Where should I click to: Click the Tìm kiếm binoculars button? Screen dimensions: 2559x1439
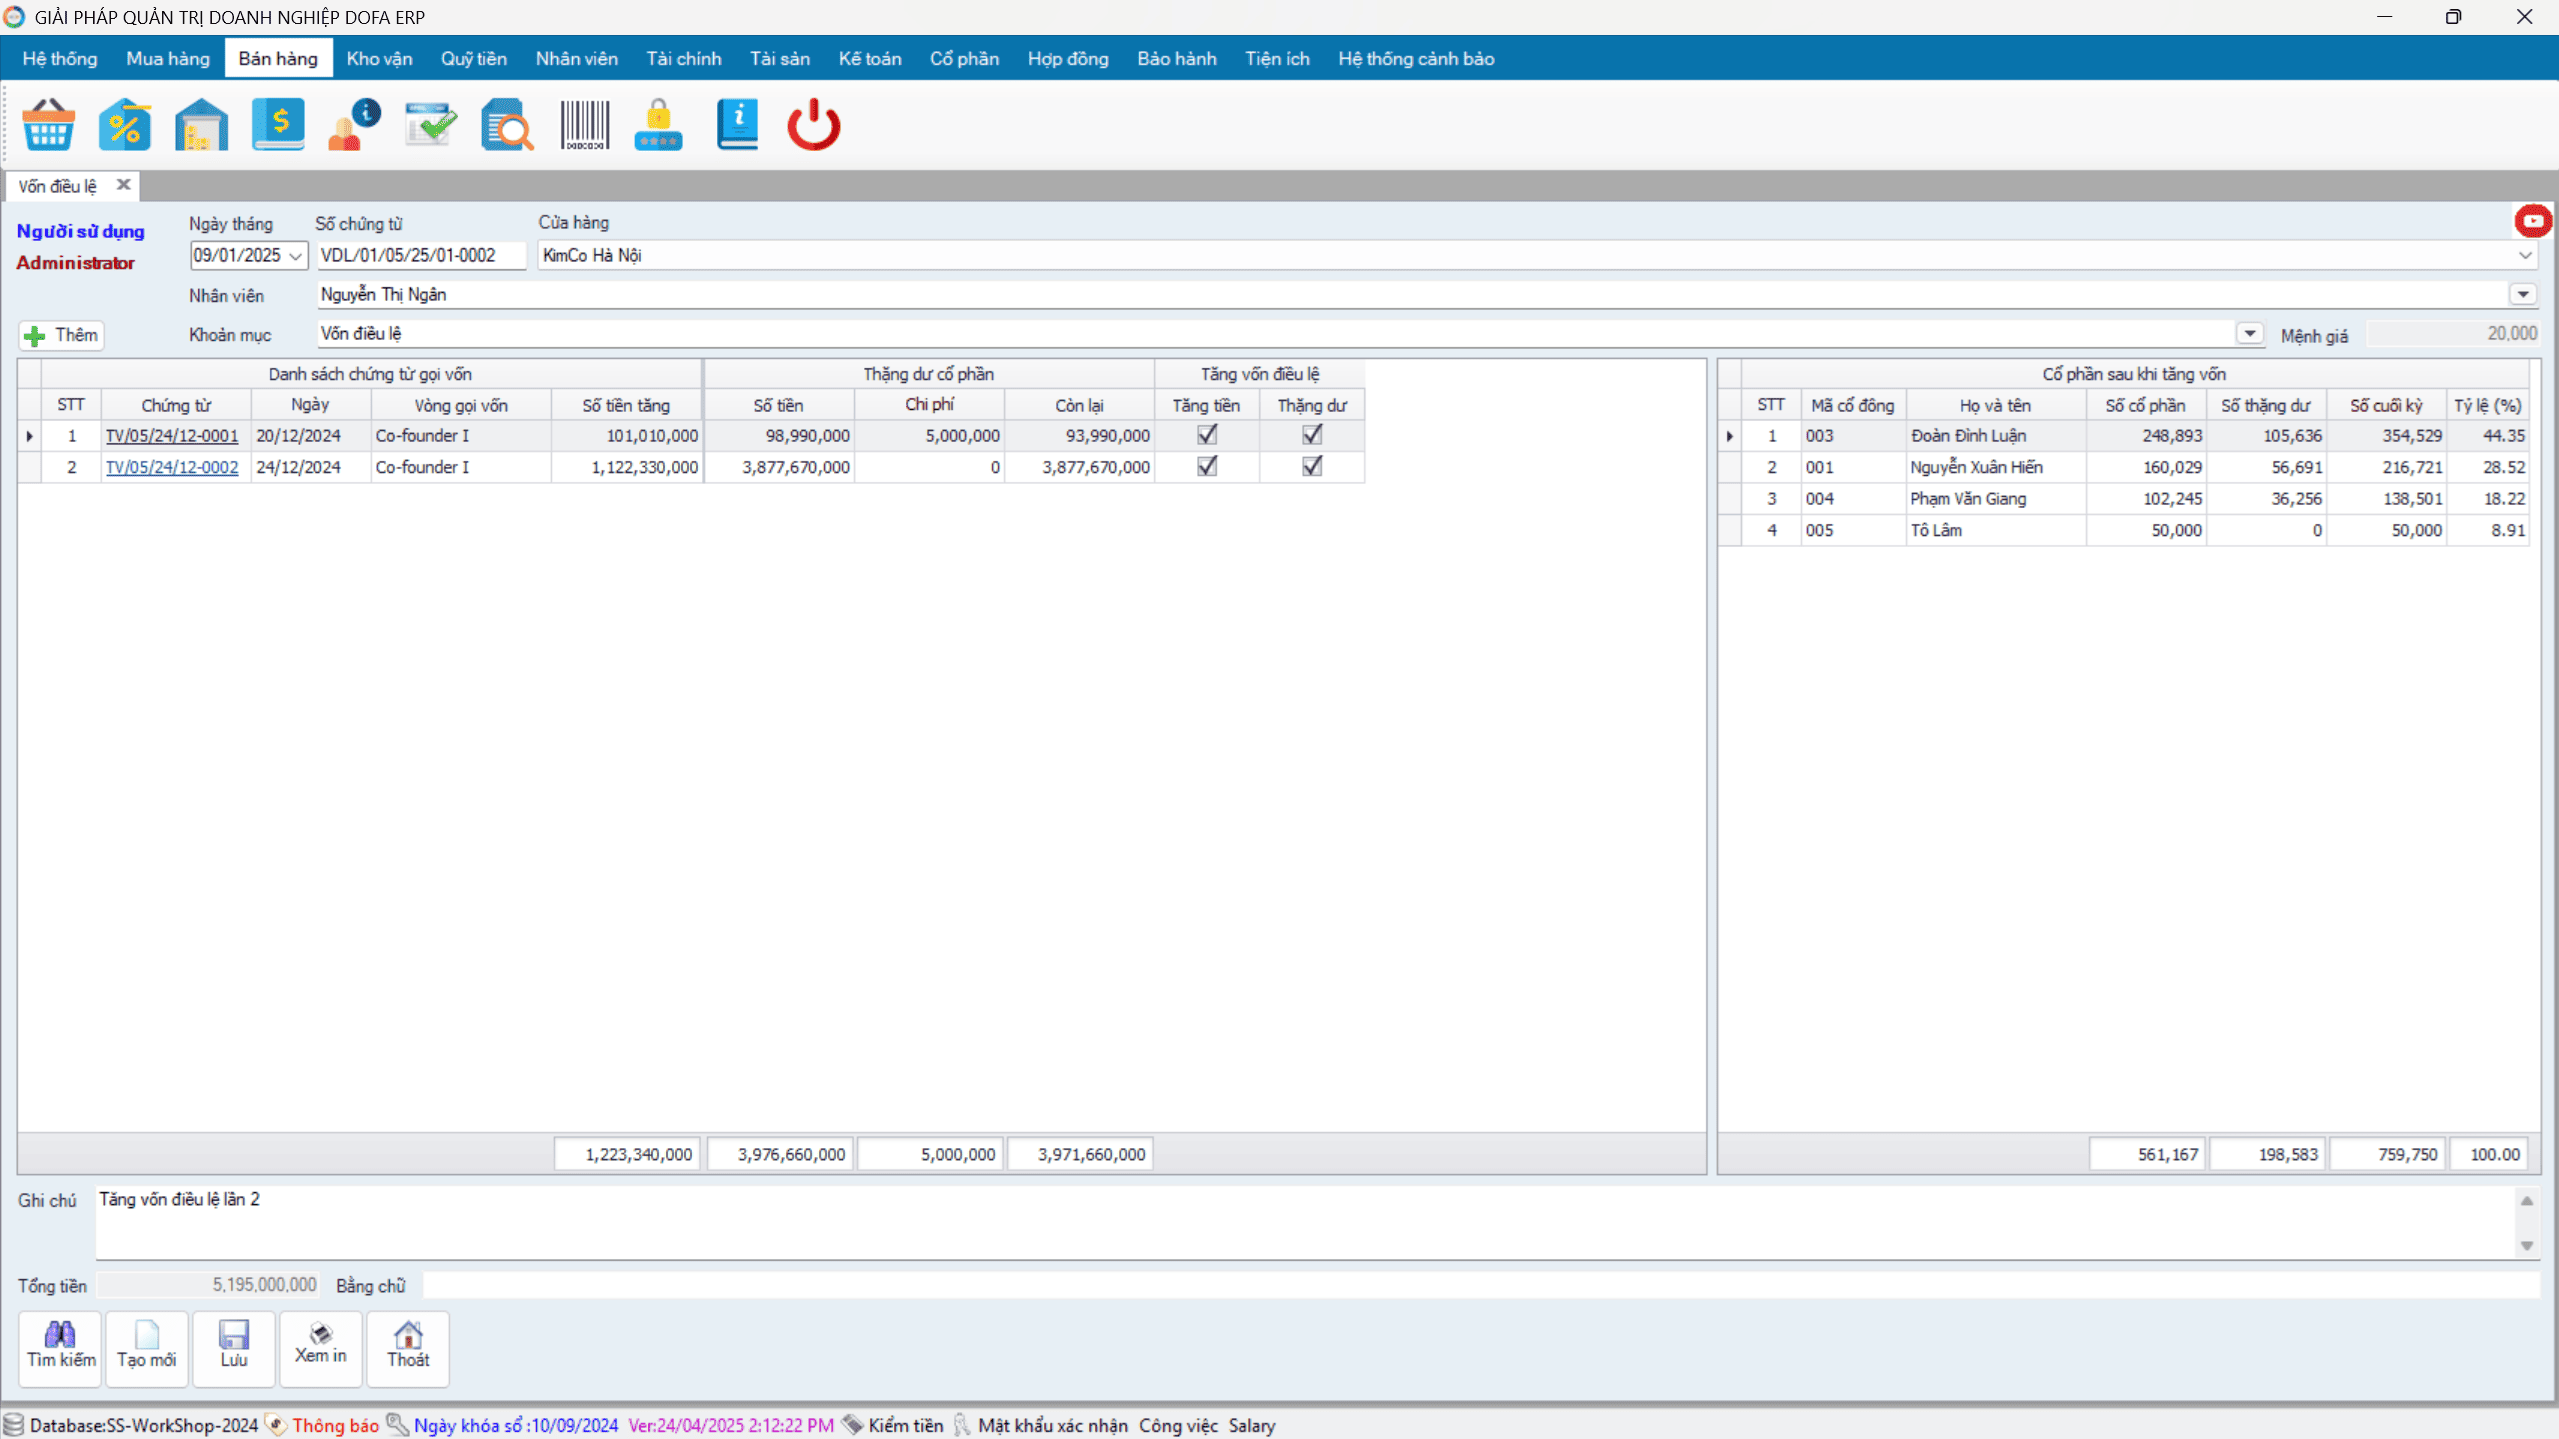click(x=60, y=1348)
